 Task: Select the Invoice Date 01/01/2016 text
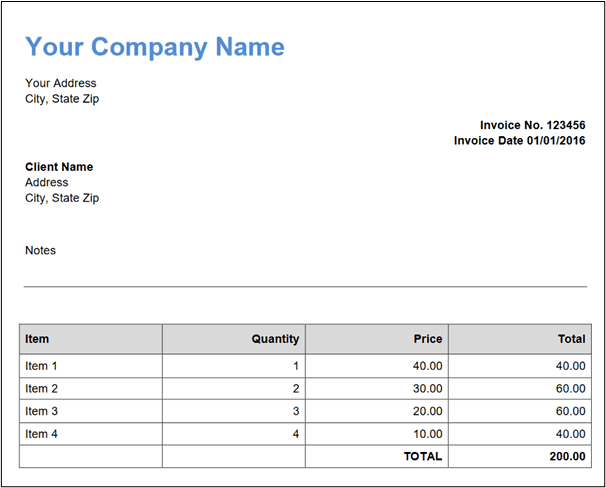[x=519, y=141]
